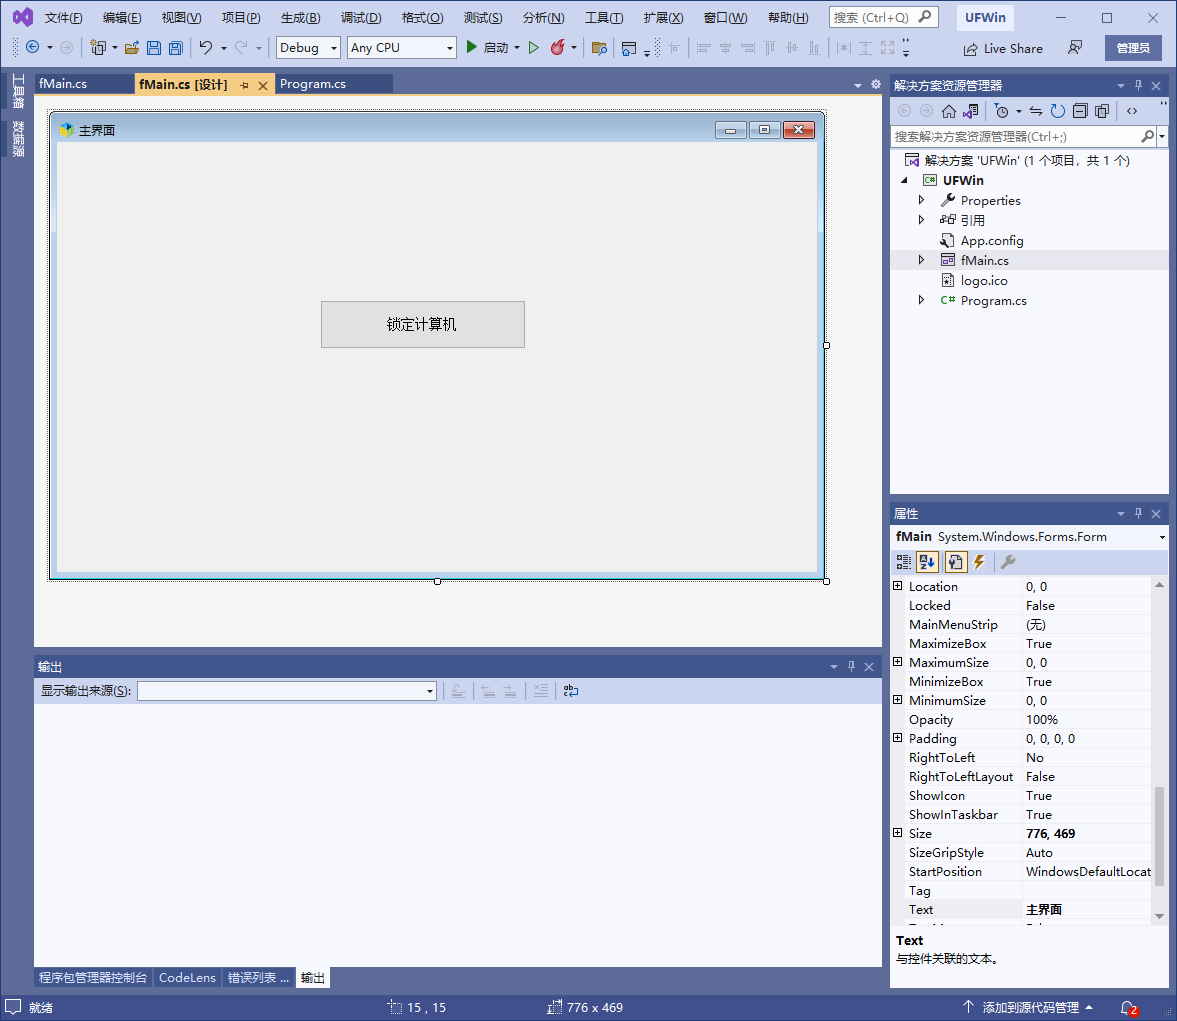
Task: Click the Open File folder icon
Action: [131, 48]
